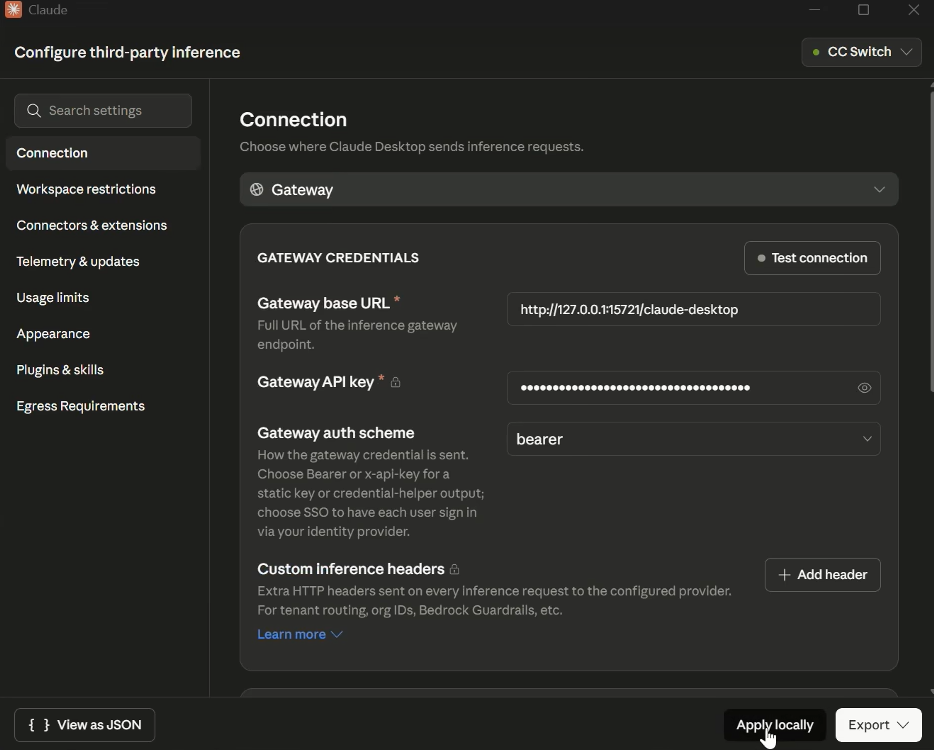Expand the Learn more chevron
The width and height of the screenshot is (934, 750).
click(x=337, y=634)
